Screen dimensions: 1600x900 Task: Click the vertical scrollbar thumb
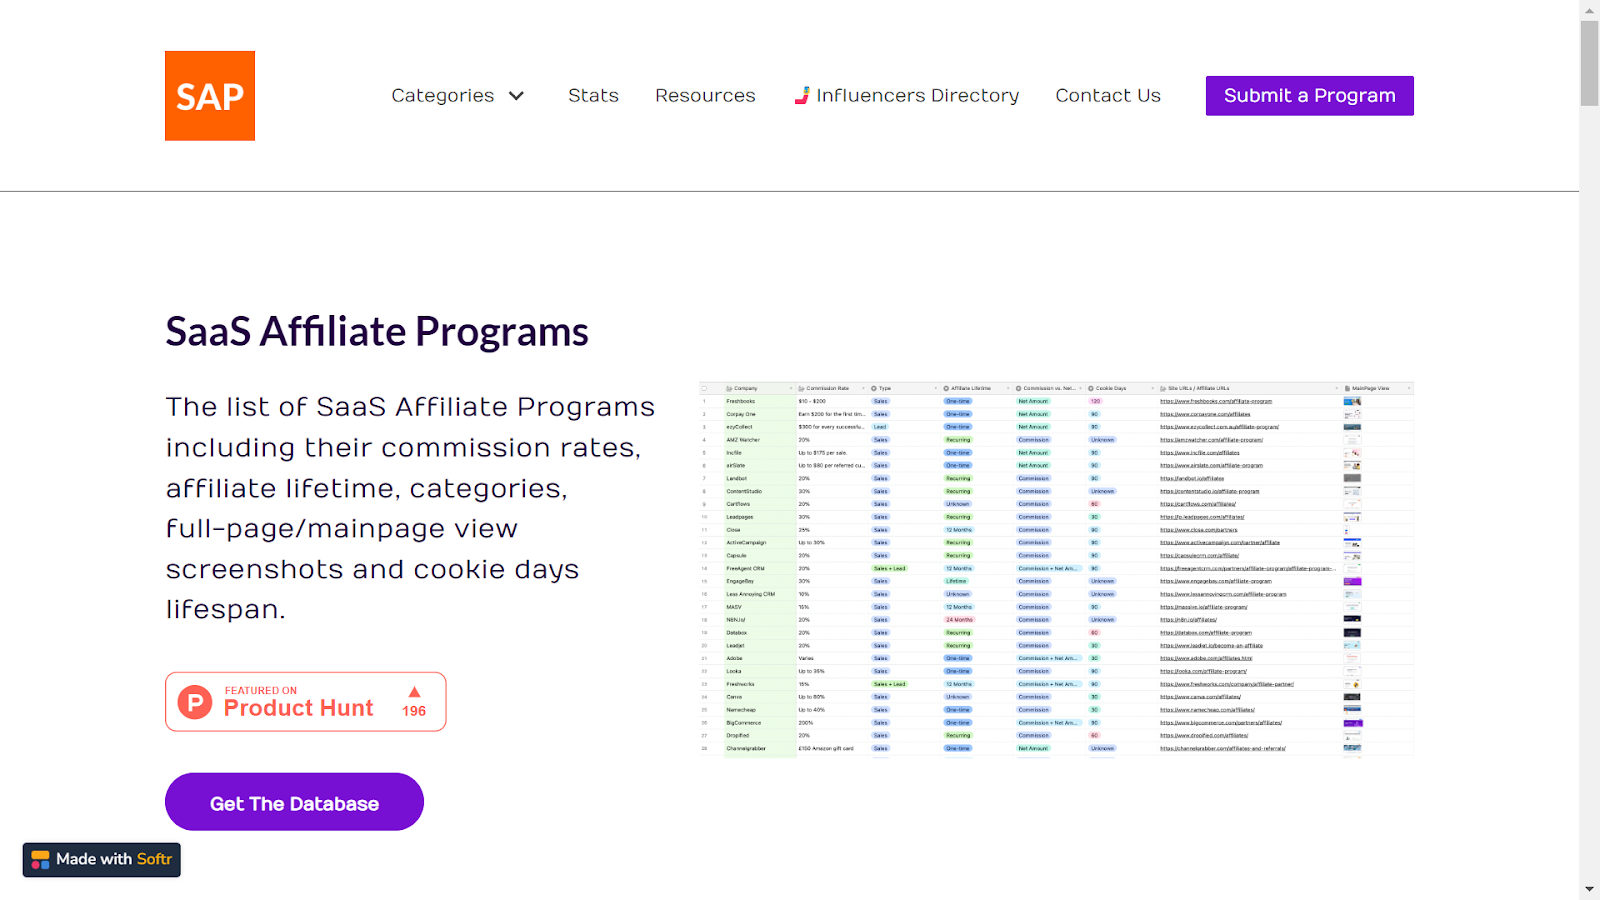click(x=1589, y=62)
